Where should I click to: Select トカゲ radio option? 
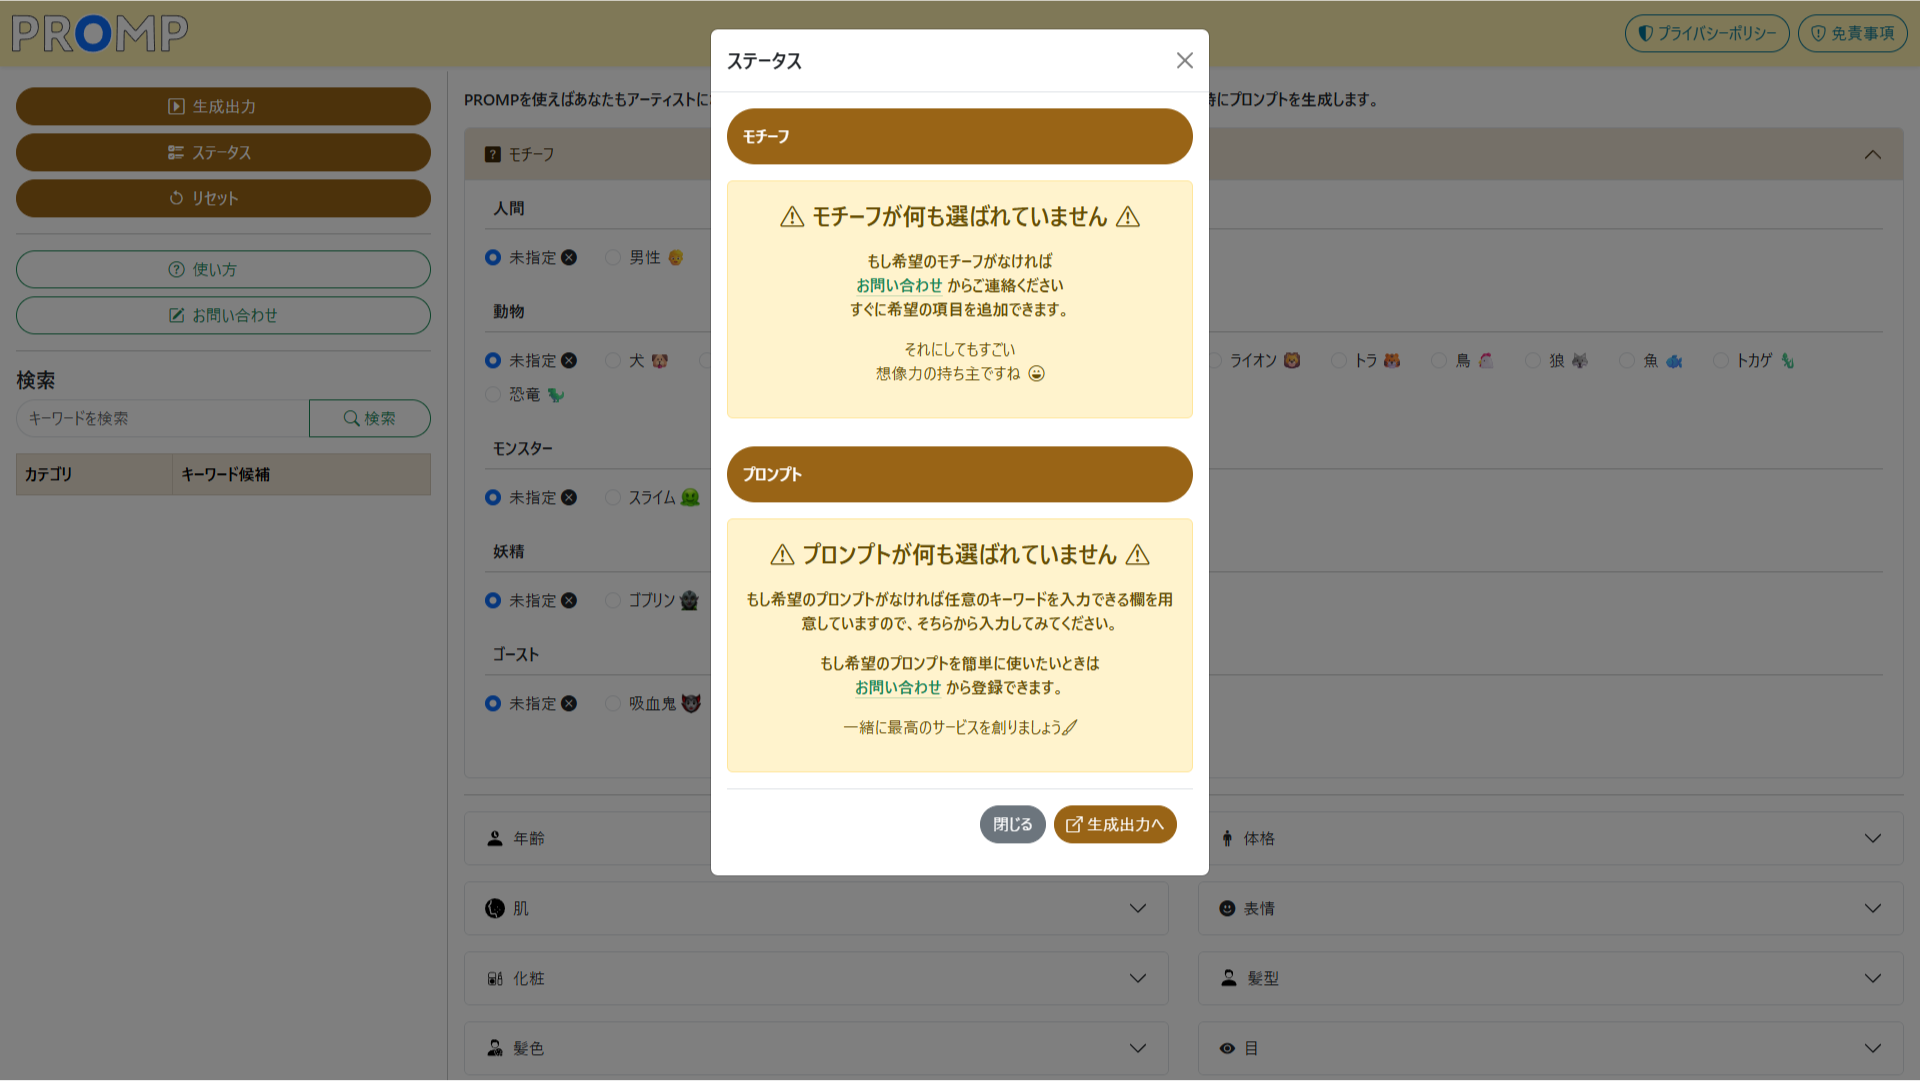[1721, 361]
